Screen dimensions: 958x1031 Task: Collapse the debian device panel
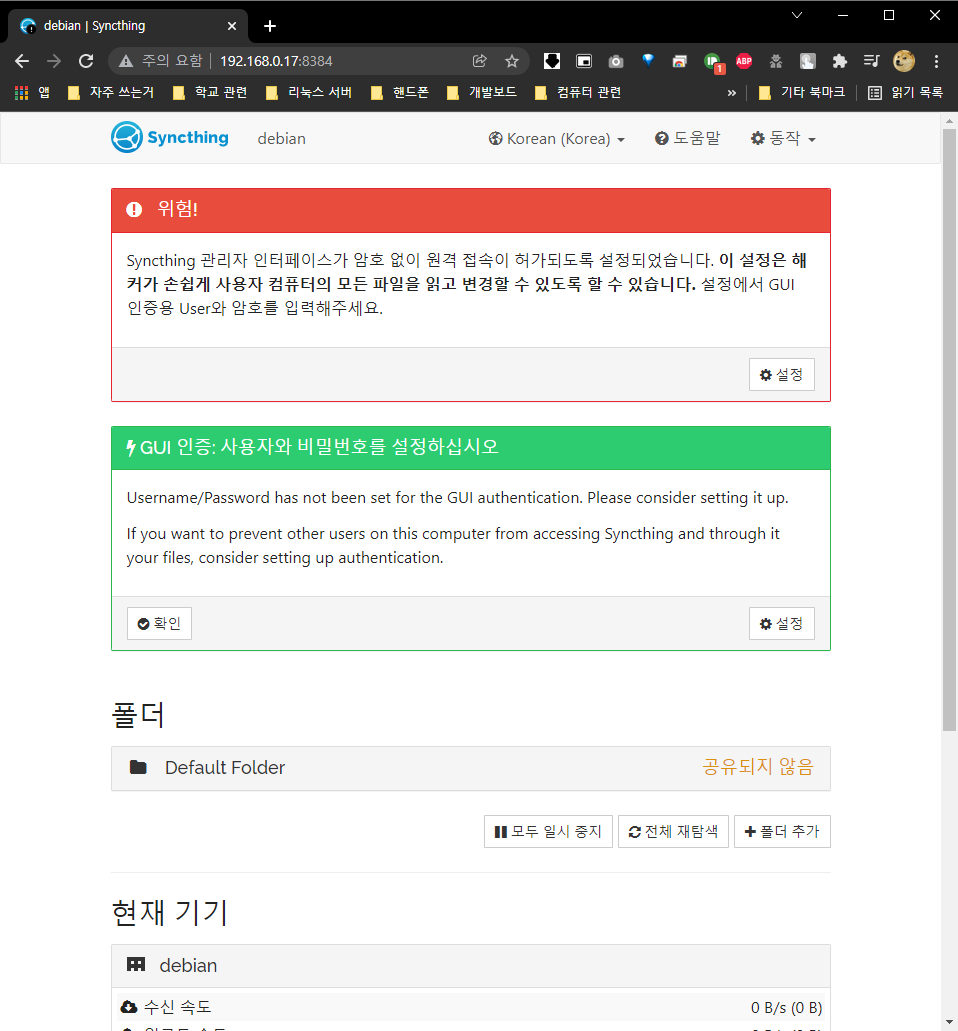[x=471, y=966]
